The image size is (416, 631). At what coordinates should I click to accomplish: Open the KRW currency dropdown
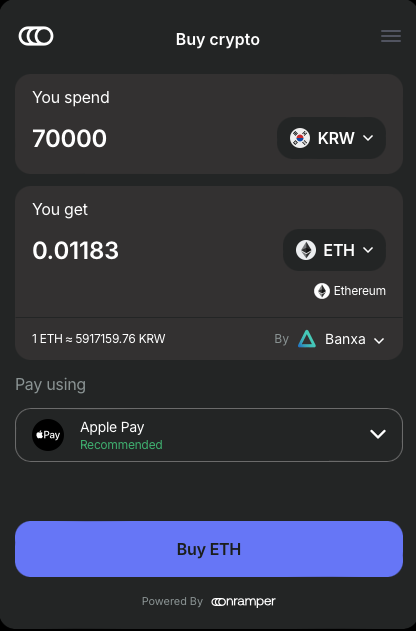pos(332,138)
